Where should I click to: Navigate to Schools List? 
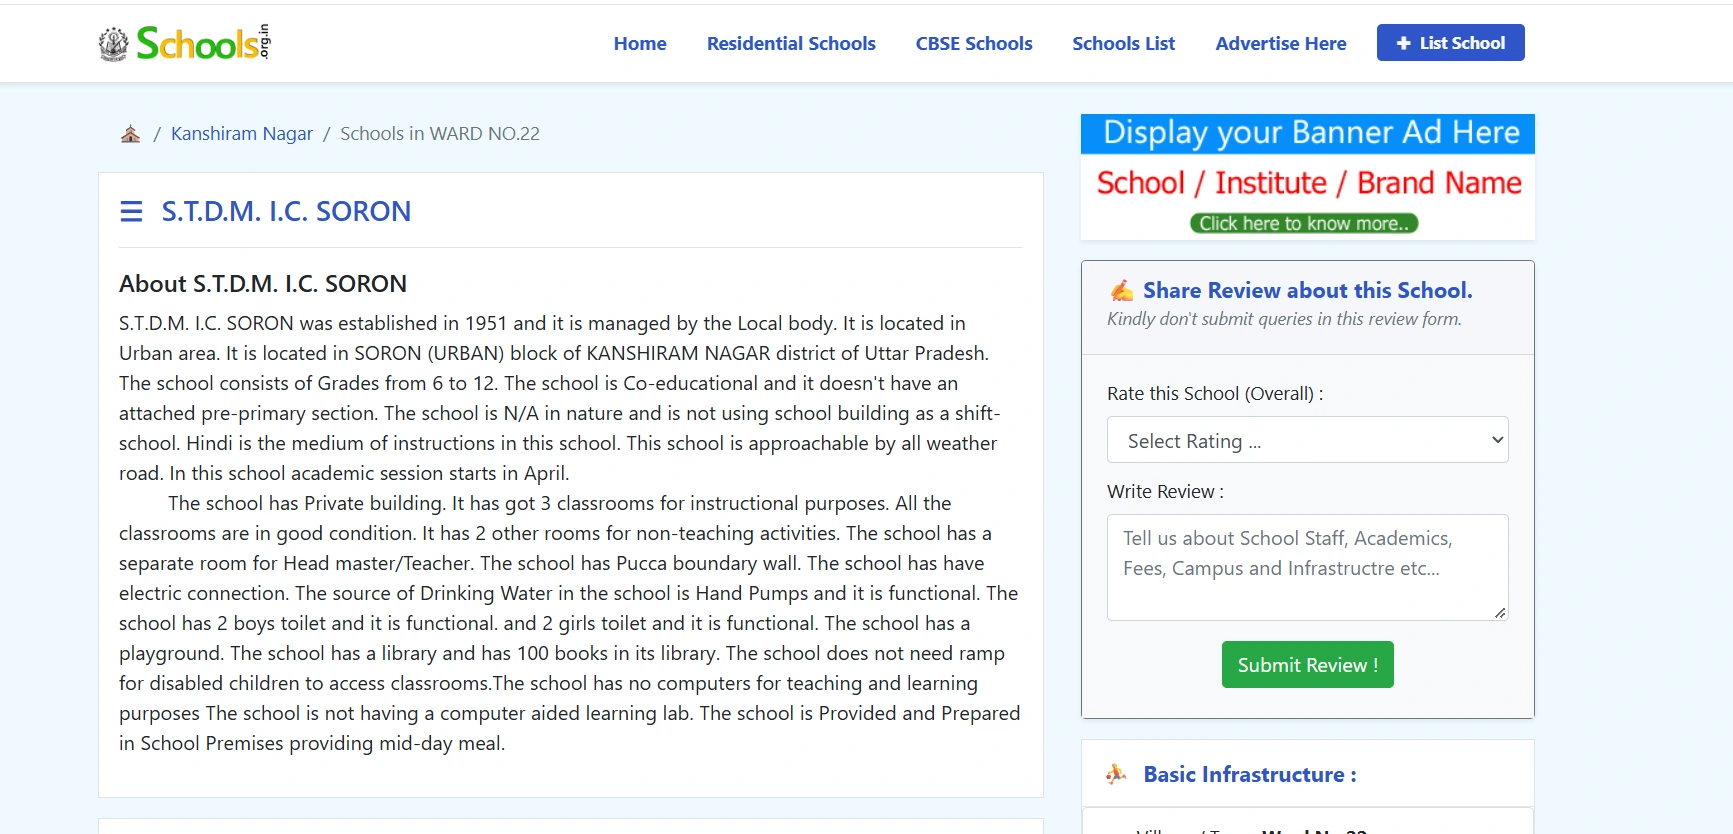1124,43
